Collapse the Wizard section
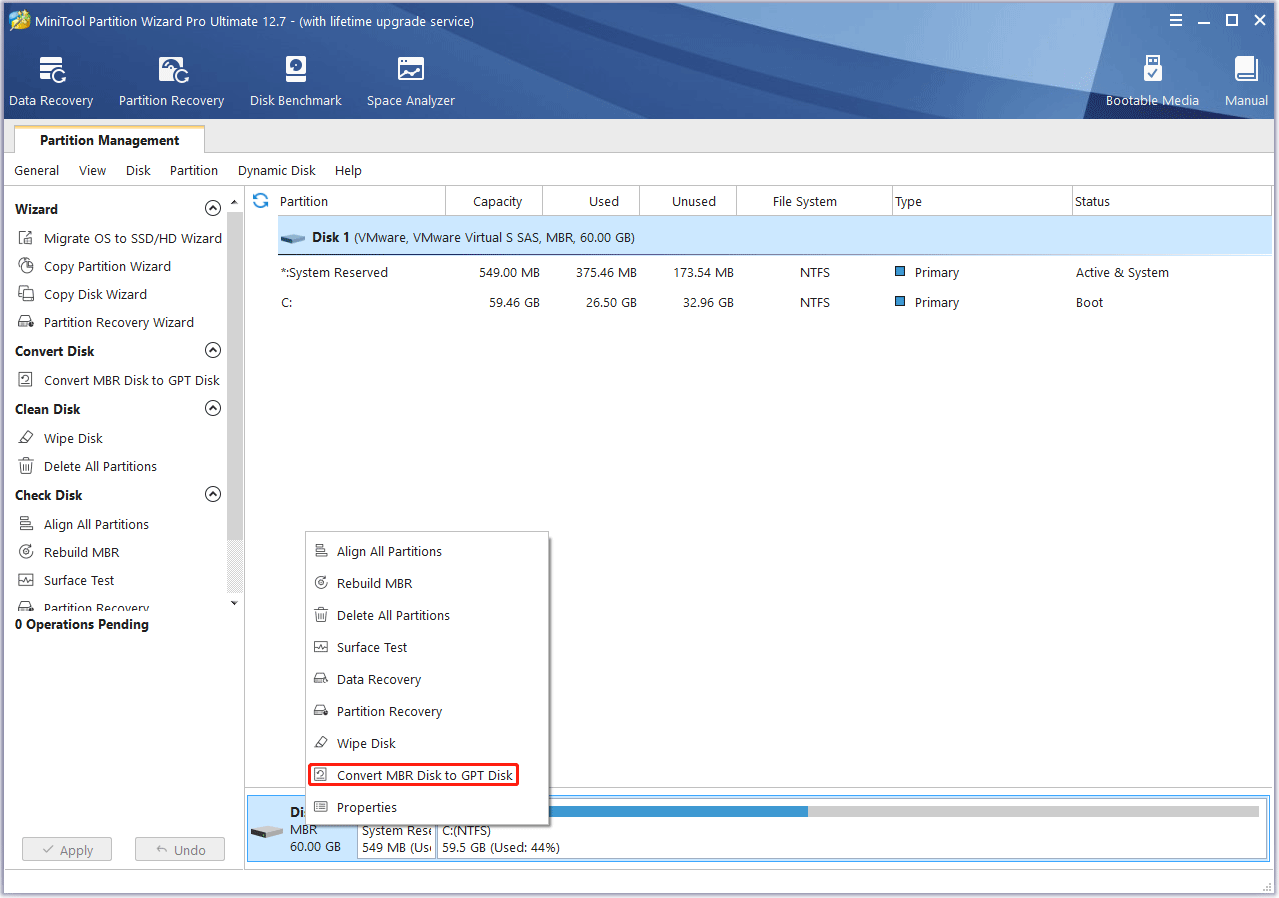Screen dimensions: 1279x898 pos(212,209)
